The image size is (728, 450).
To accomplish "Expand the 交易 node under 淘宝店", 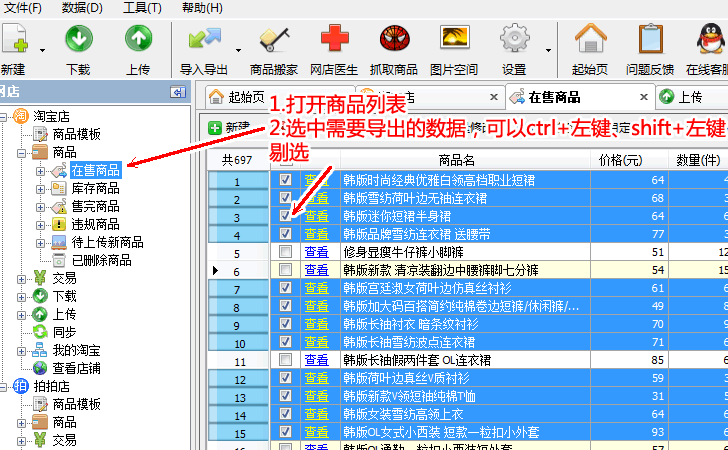I will click(21, 279).
